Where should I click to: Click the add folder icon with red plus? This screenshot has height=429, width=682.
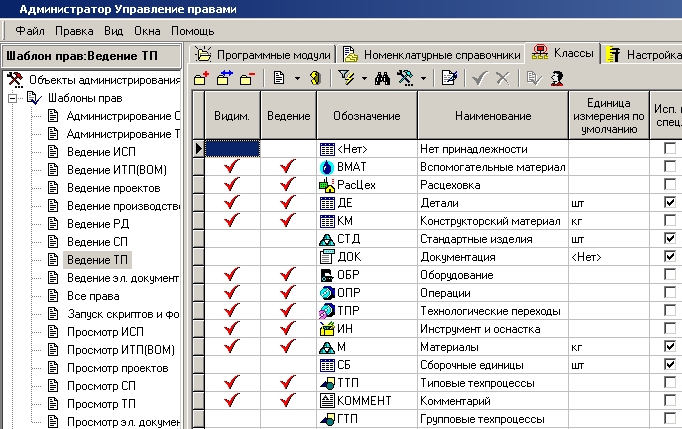click(201, 78)
